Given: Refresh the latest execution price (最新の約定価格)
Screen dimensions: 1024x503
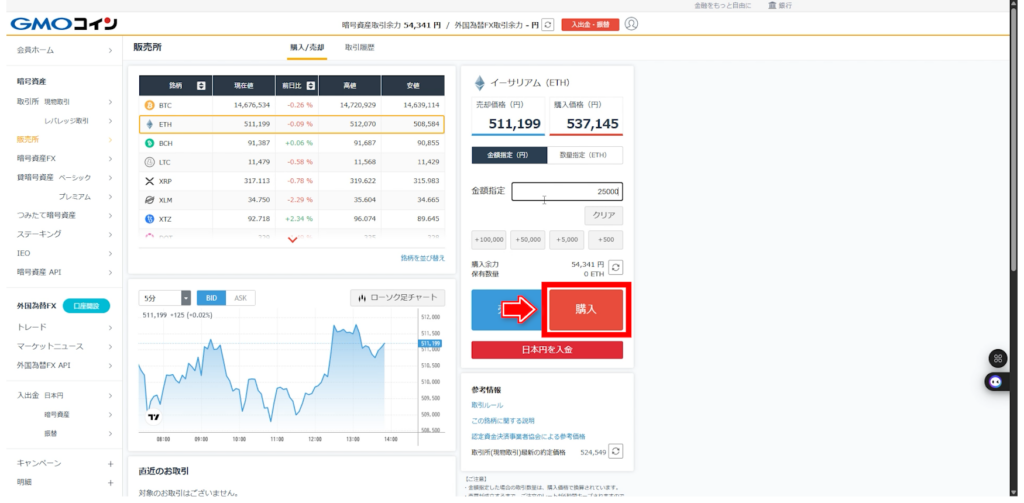Looking at the screenshot, I should tap(616, 451).
